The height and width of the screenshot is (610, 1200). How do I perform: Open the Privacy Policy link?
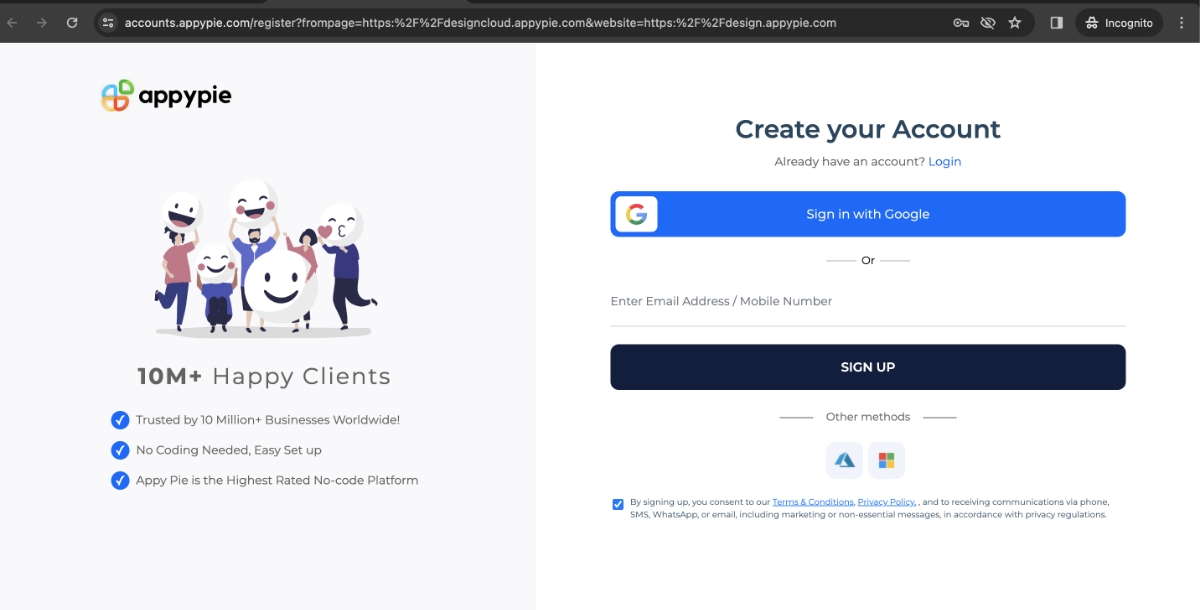[x=887, y=502]
